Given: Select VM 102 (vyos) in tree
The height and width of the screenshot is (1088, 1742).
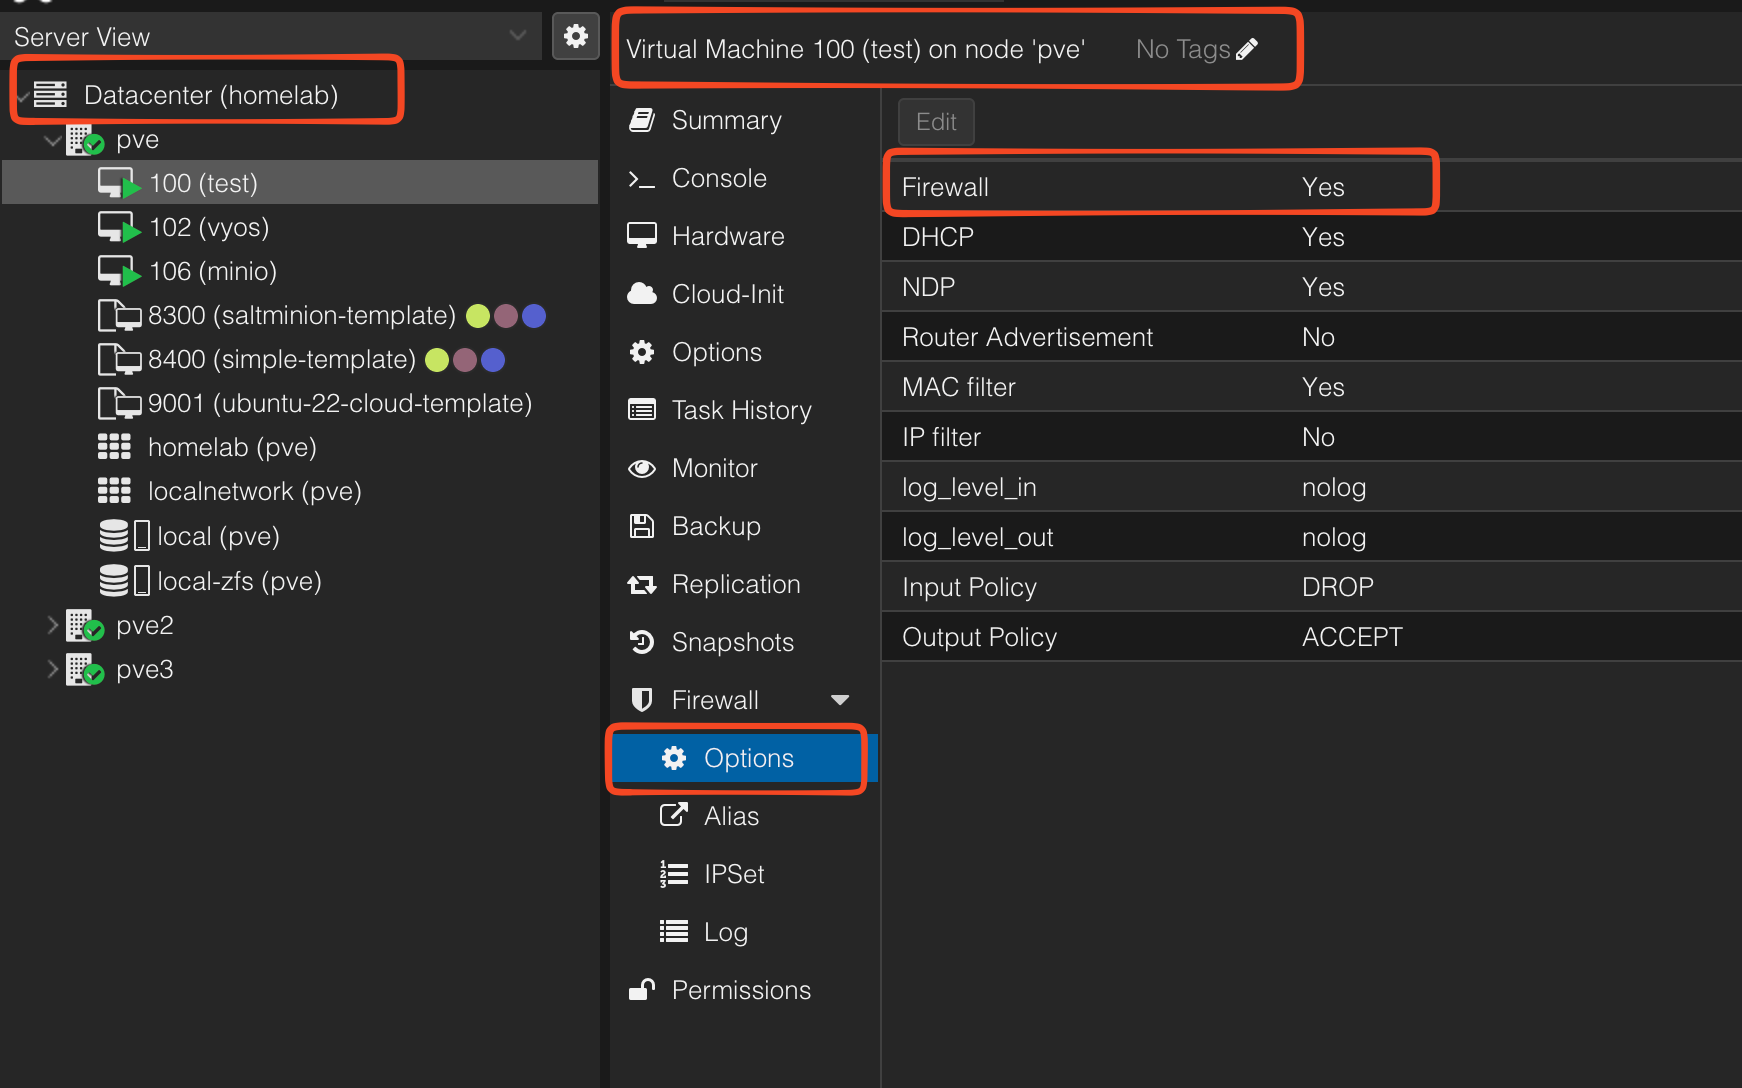Looking at the screenshot, I should coord(209,227).
